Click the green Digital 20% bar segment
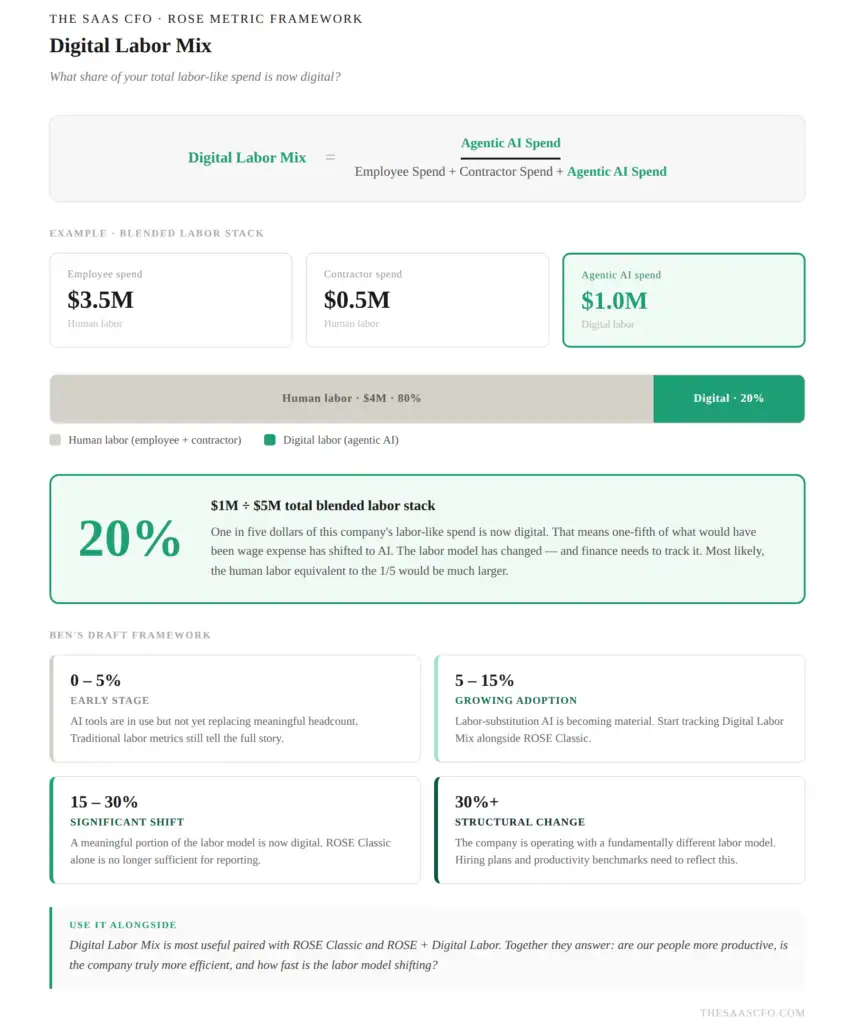 tap(729, 398)
